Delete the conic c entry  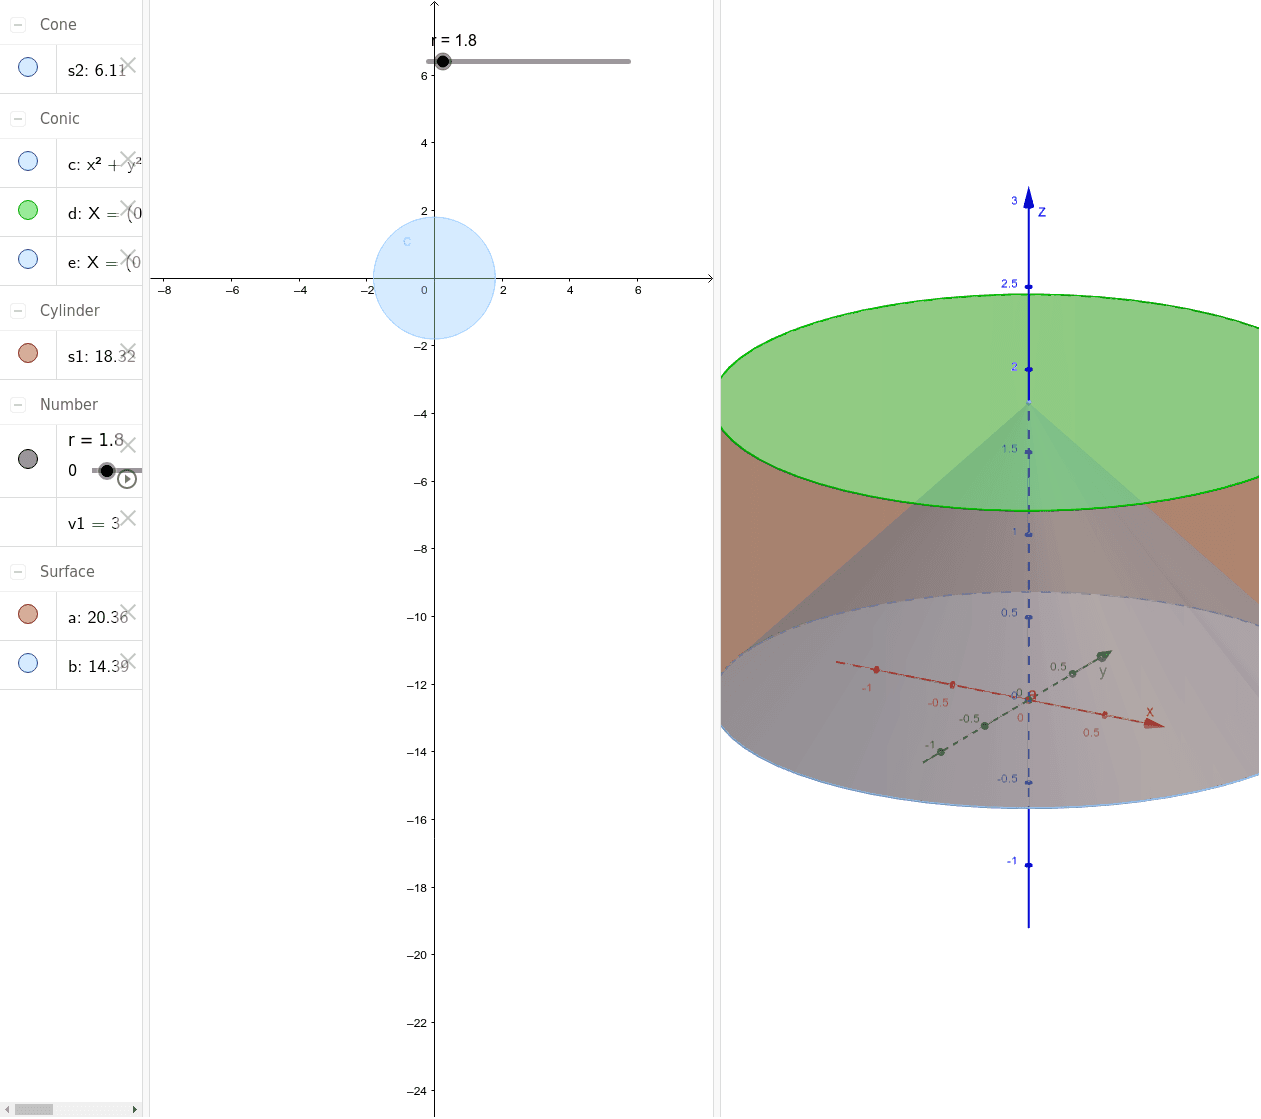128,159
